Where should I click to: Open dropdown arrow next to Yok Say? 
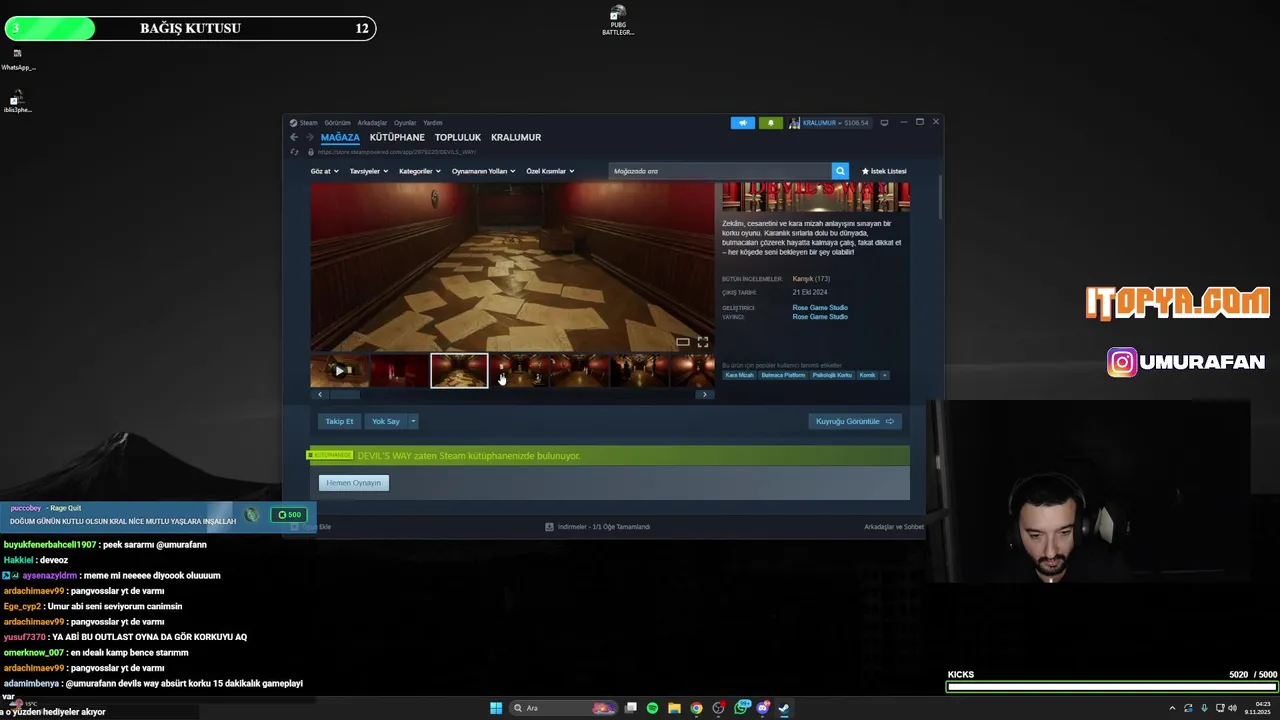click(413, 421)
